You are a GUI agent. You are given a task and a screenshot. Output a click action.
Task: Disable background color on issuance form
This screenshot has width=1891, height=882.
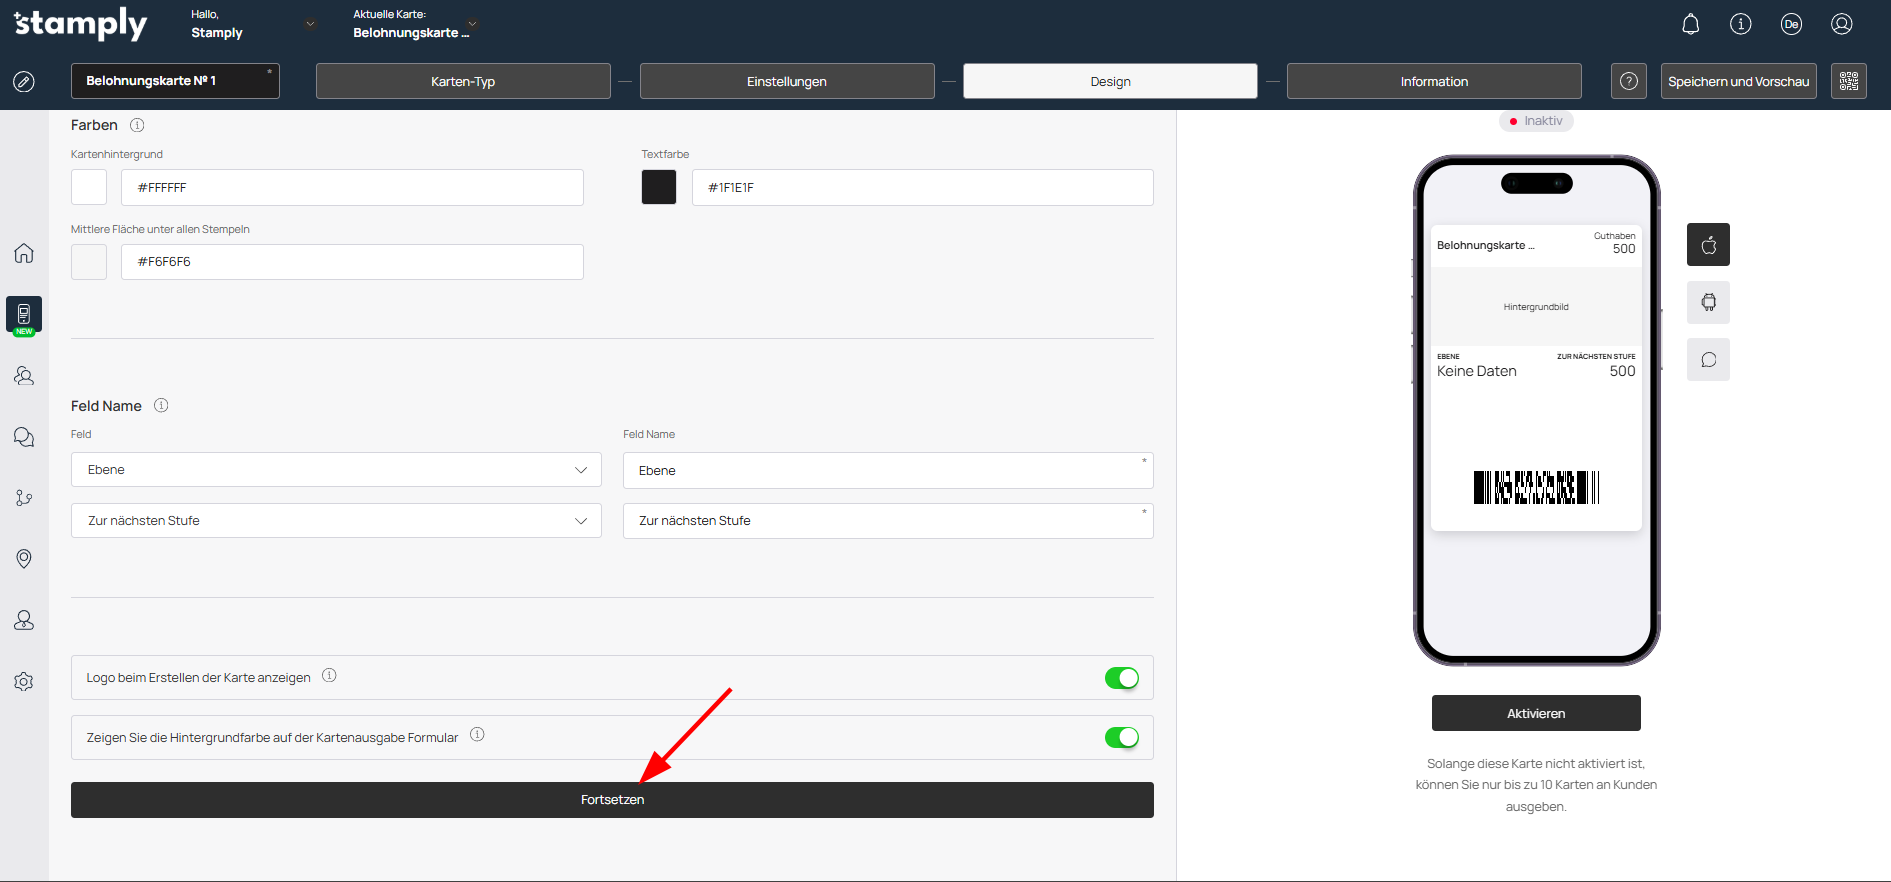pyautogui.click(x=1121, y=738)
